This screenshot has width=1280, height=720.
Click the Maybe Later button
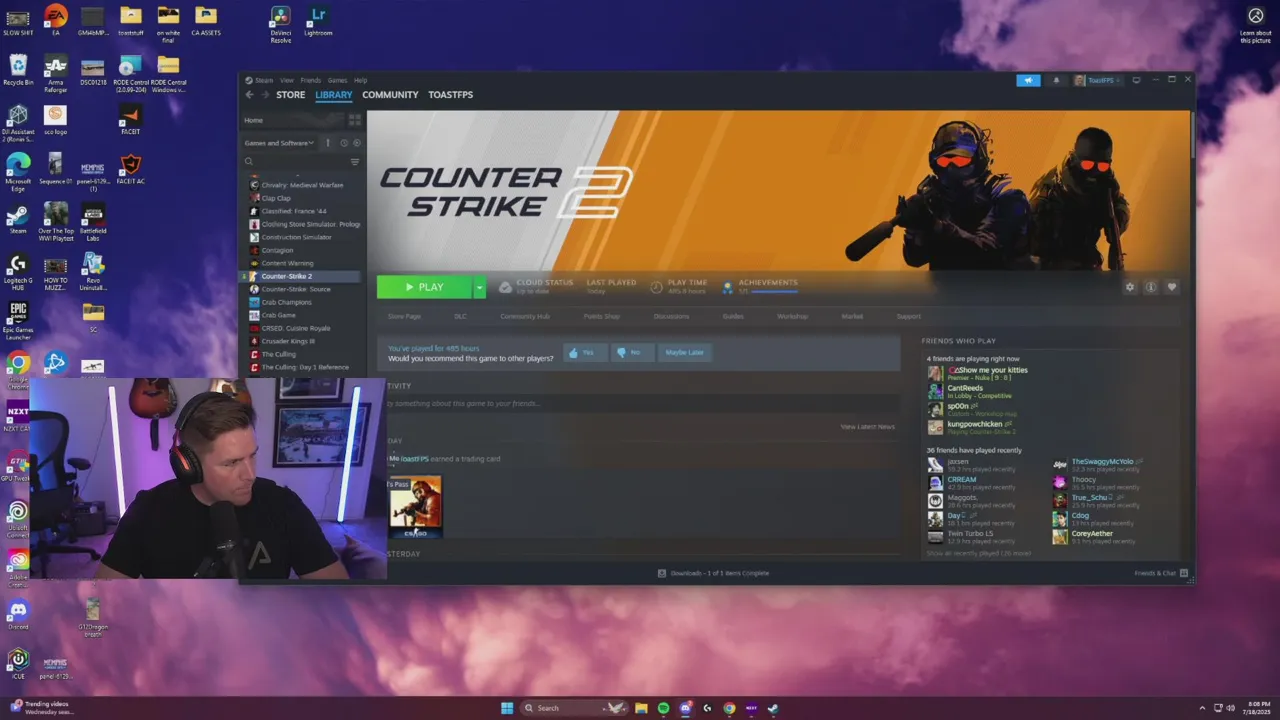(x=684, y=352)
